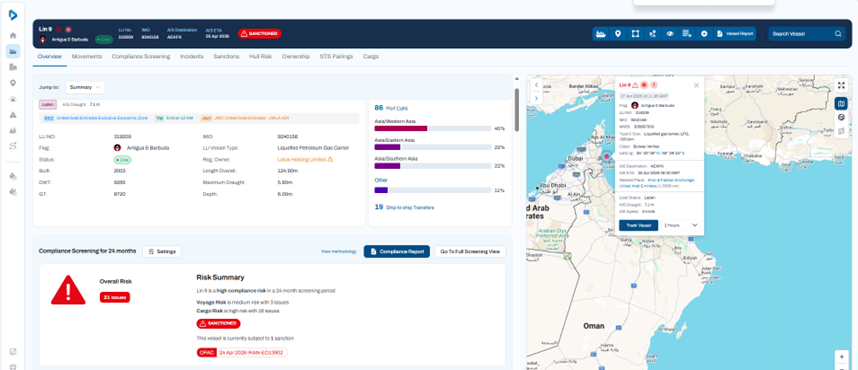The width and height of the screenshot is (858, 370).
Task: Click the ship icon in header toolbar
Action: [x=601, y=34]
